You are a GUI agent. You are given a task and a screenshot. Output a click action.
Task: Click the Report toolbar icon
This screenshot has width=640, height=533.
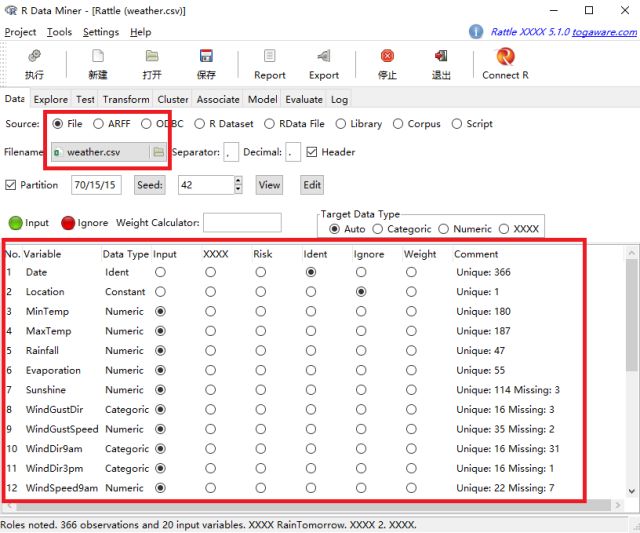(269, 56)
